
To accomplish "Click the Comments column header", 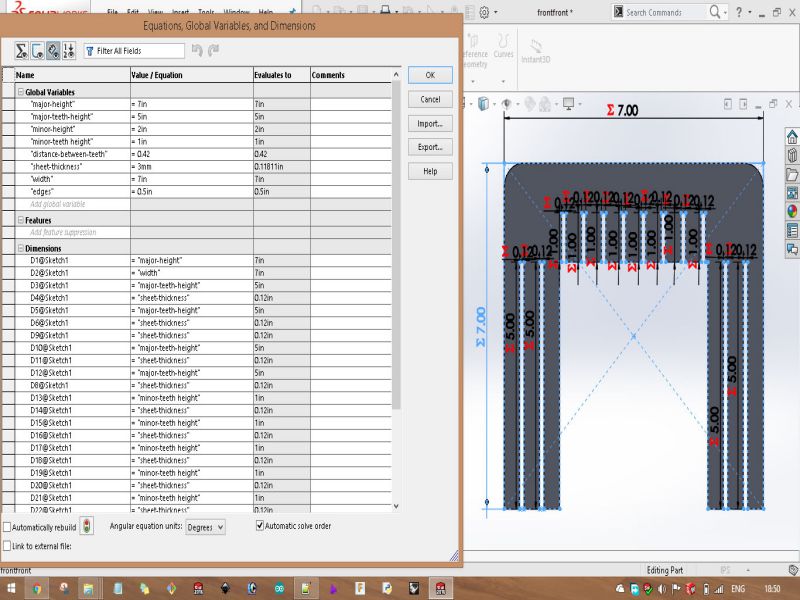I will click(x=351, y=75).
